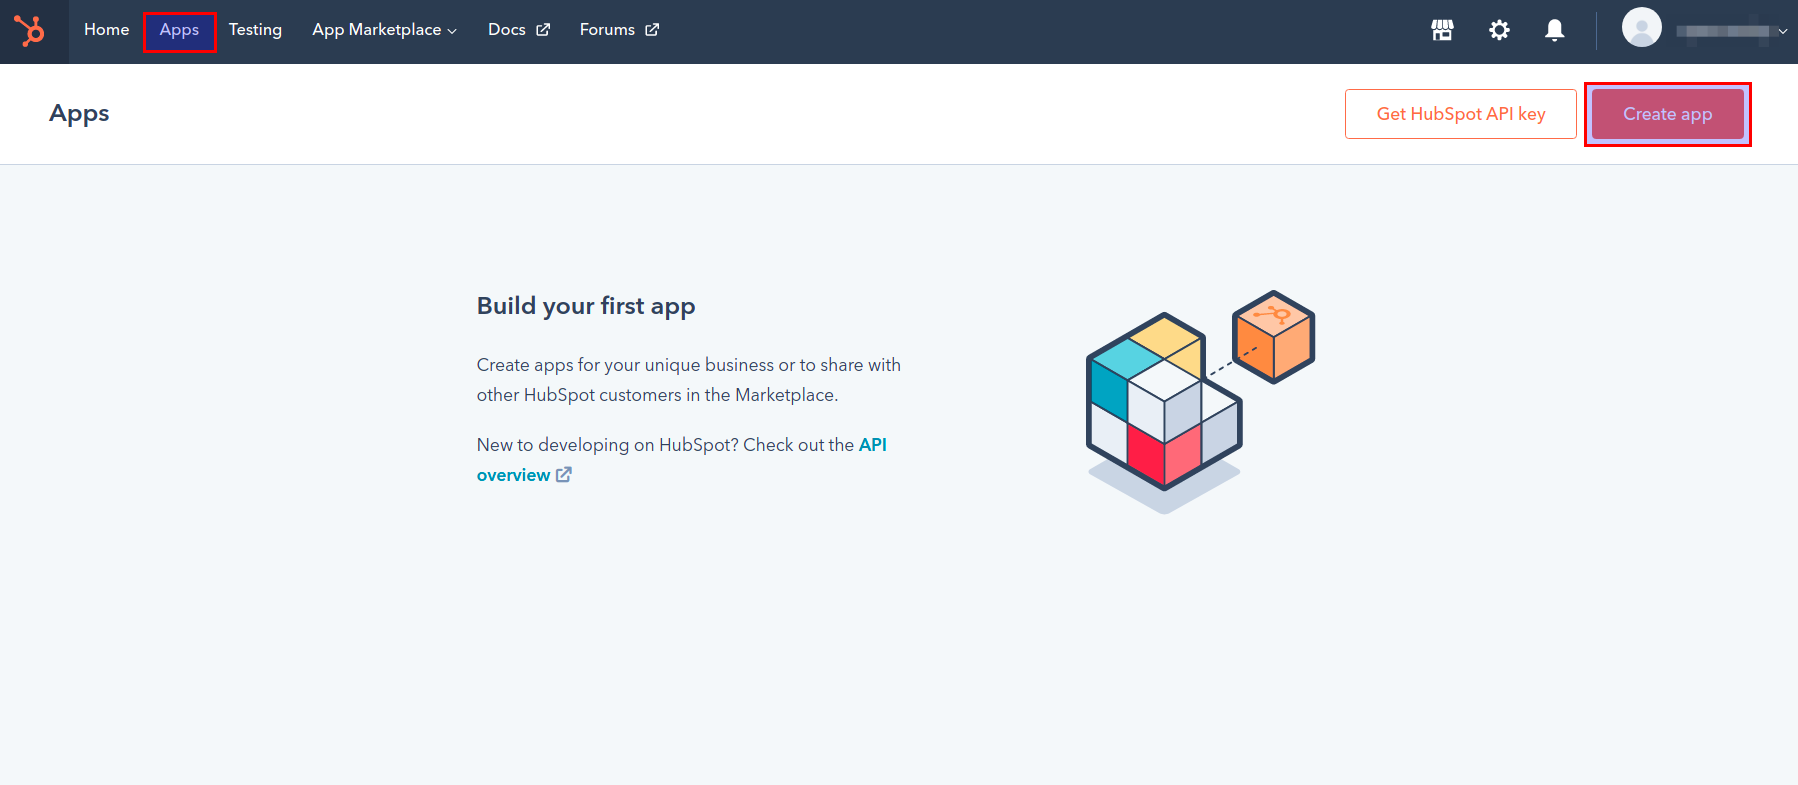Open the notifications bell icon
The width and height of the screenshot is (1798, 785).
[1554, 30]
